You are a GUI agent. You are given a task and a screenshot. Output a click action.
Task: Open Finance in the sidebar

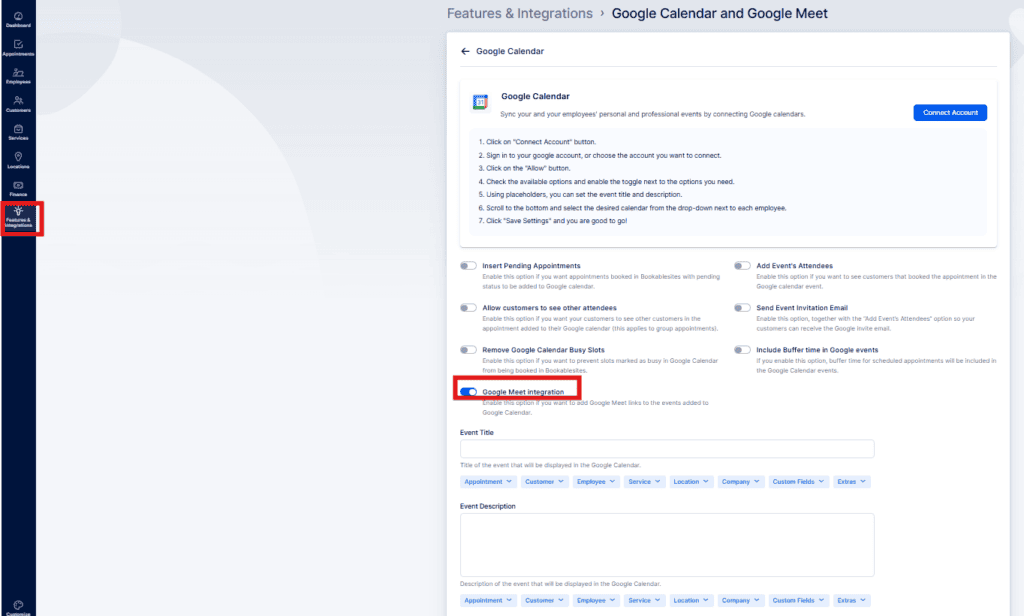(18, 188)
